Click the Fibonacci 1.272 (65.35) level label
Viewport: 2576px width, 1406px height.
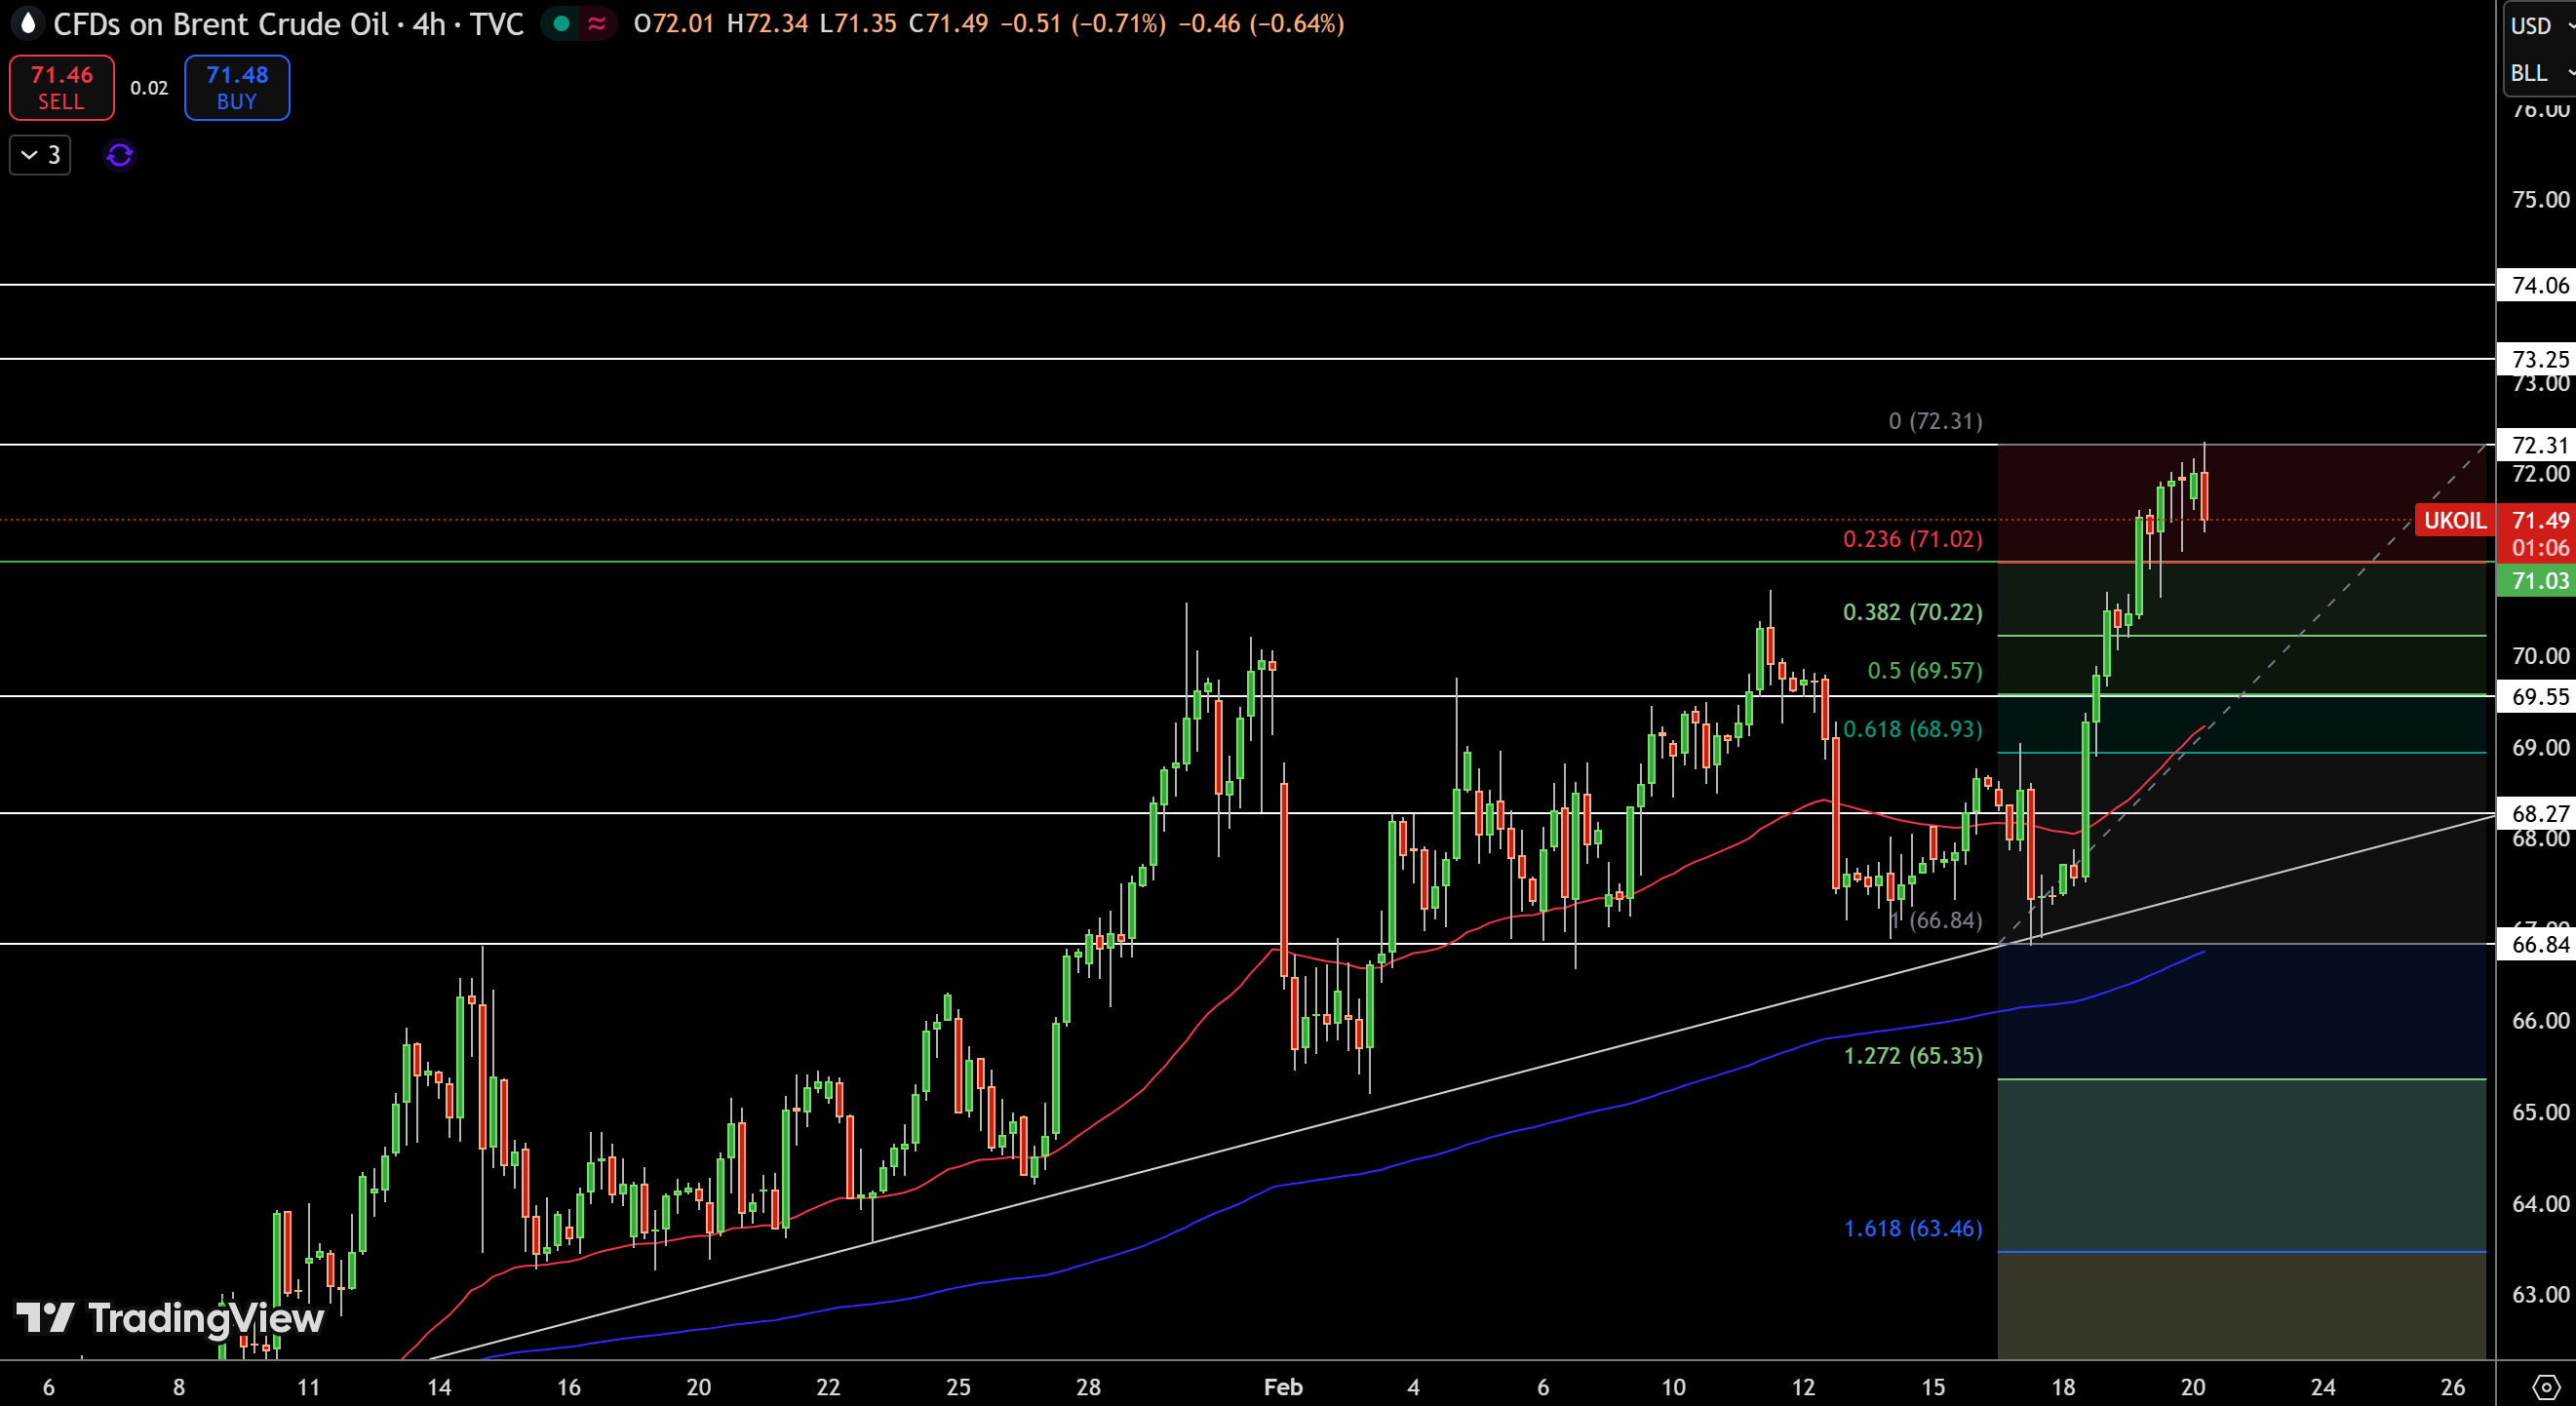[1912, 1056]
